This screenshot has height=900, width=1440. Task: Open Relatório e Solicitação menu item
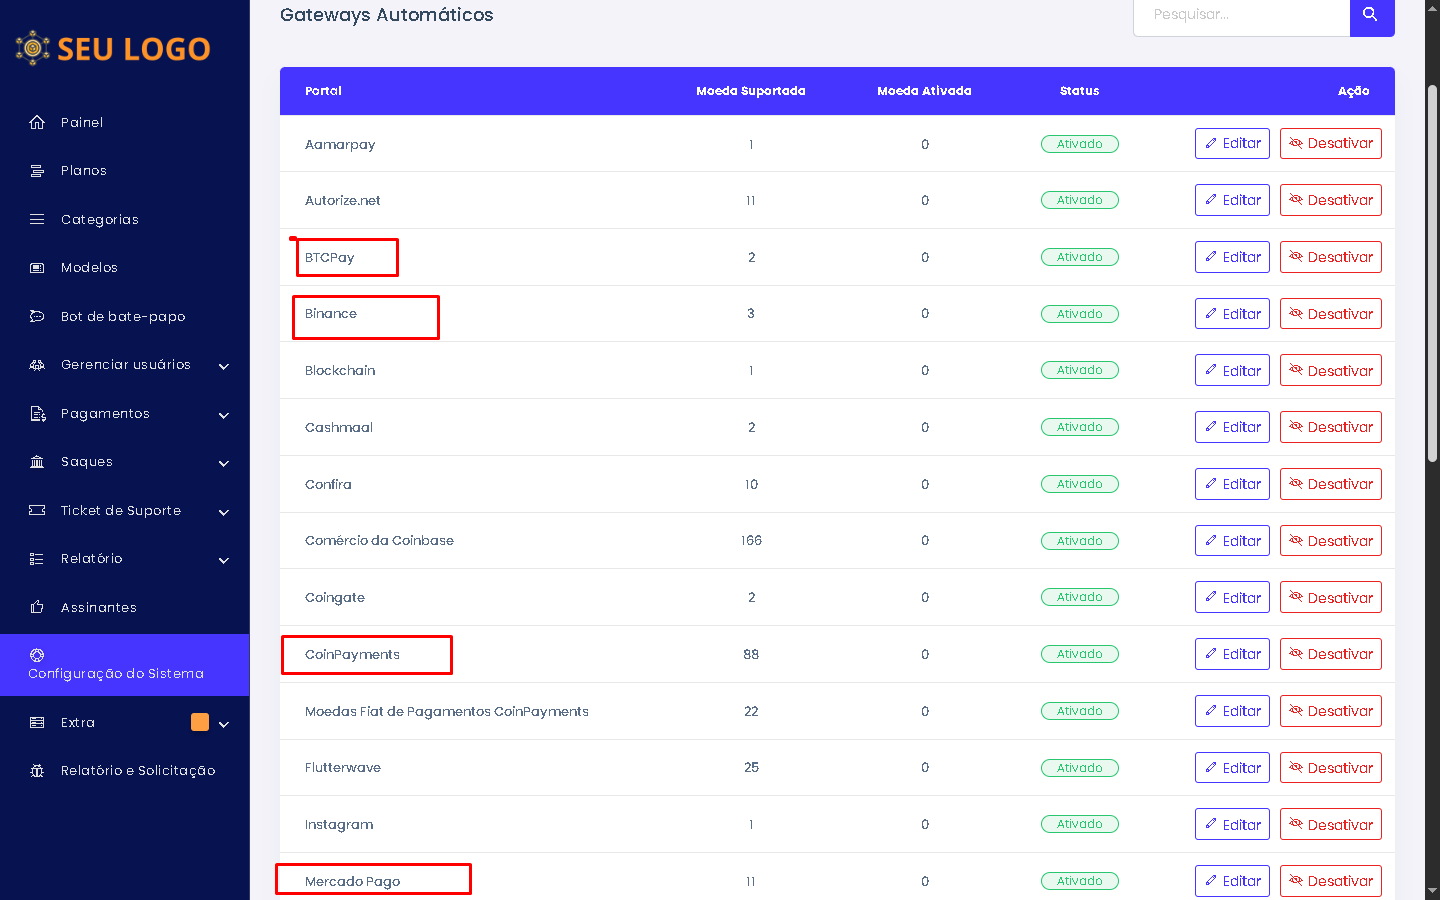(x=137, y=771)
